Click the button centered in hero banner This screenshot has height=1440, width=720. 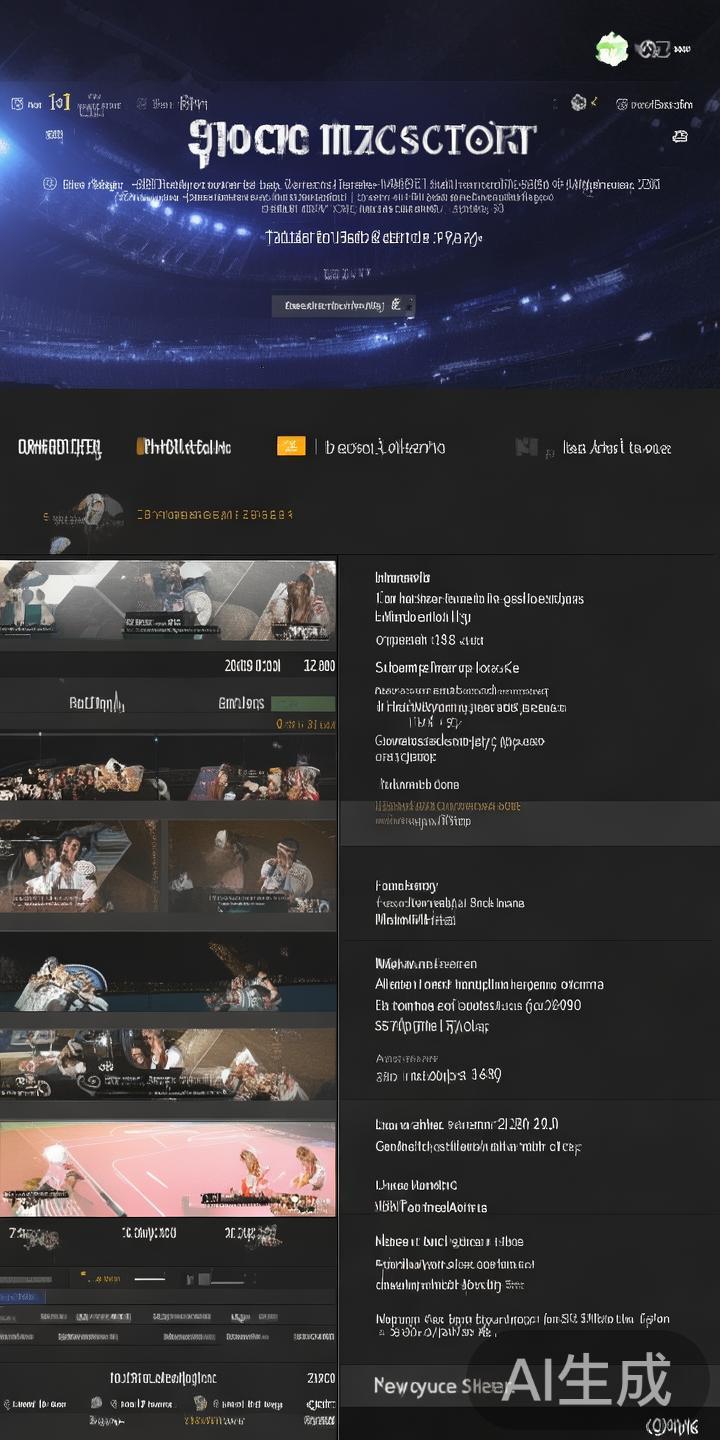343,305
